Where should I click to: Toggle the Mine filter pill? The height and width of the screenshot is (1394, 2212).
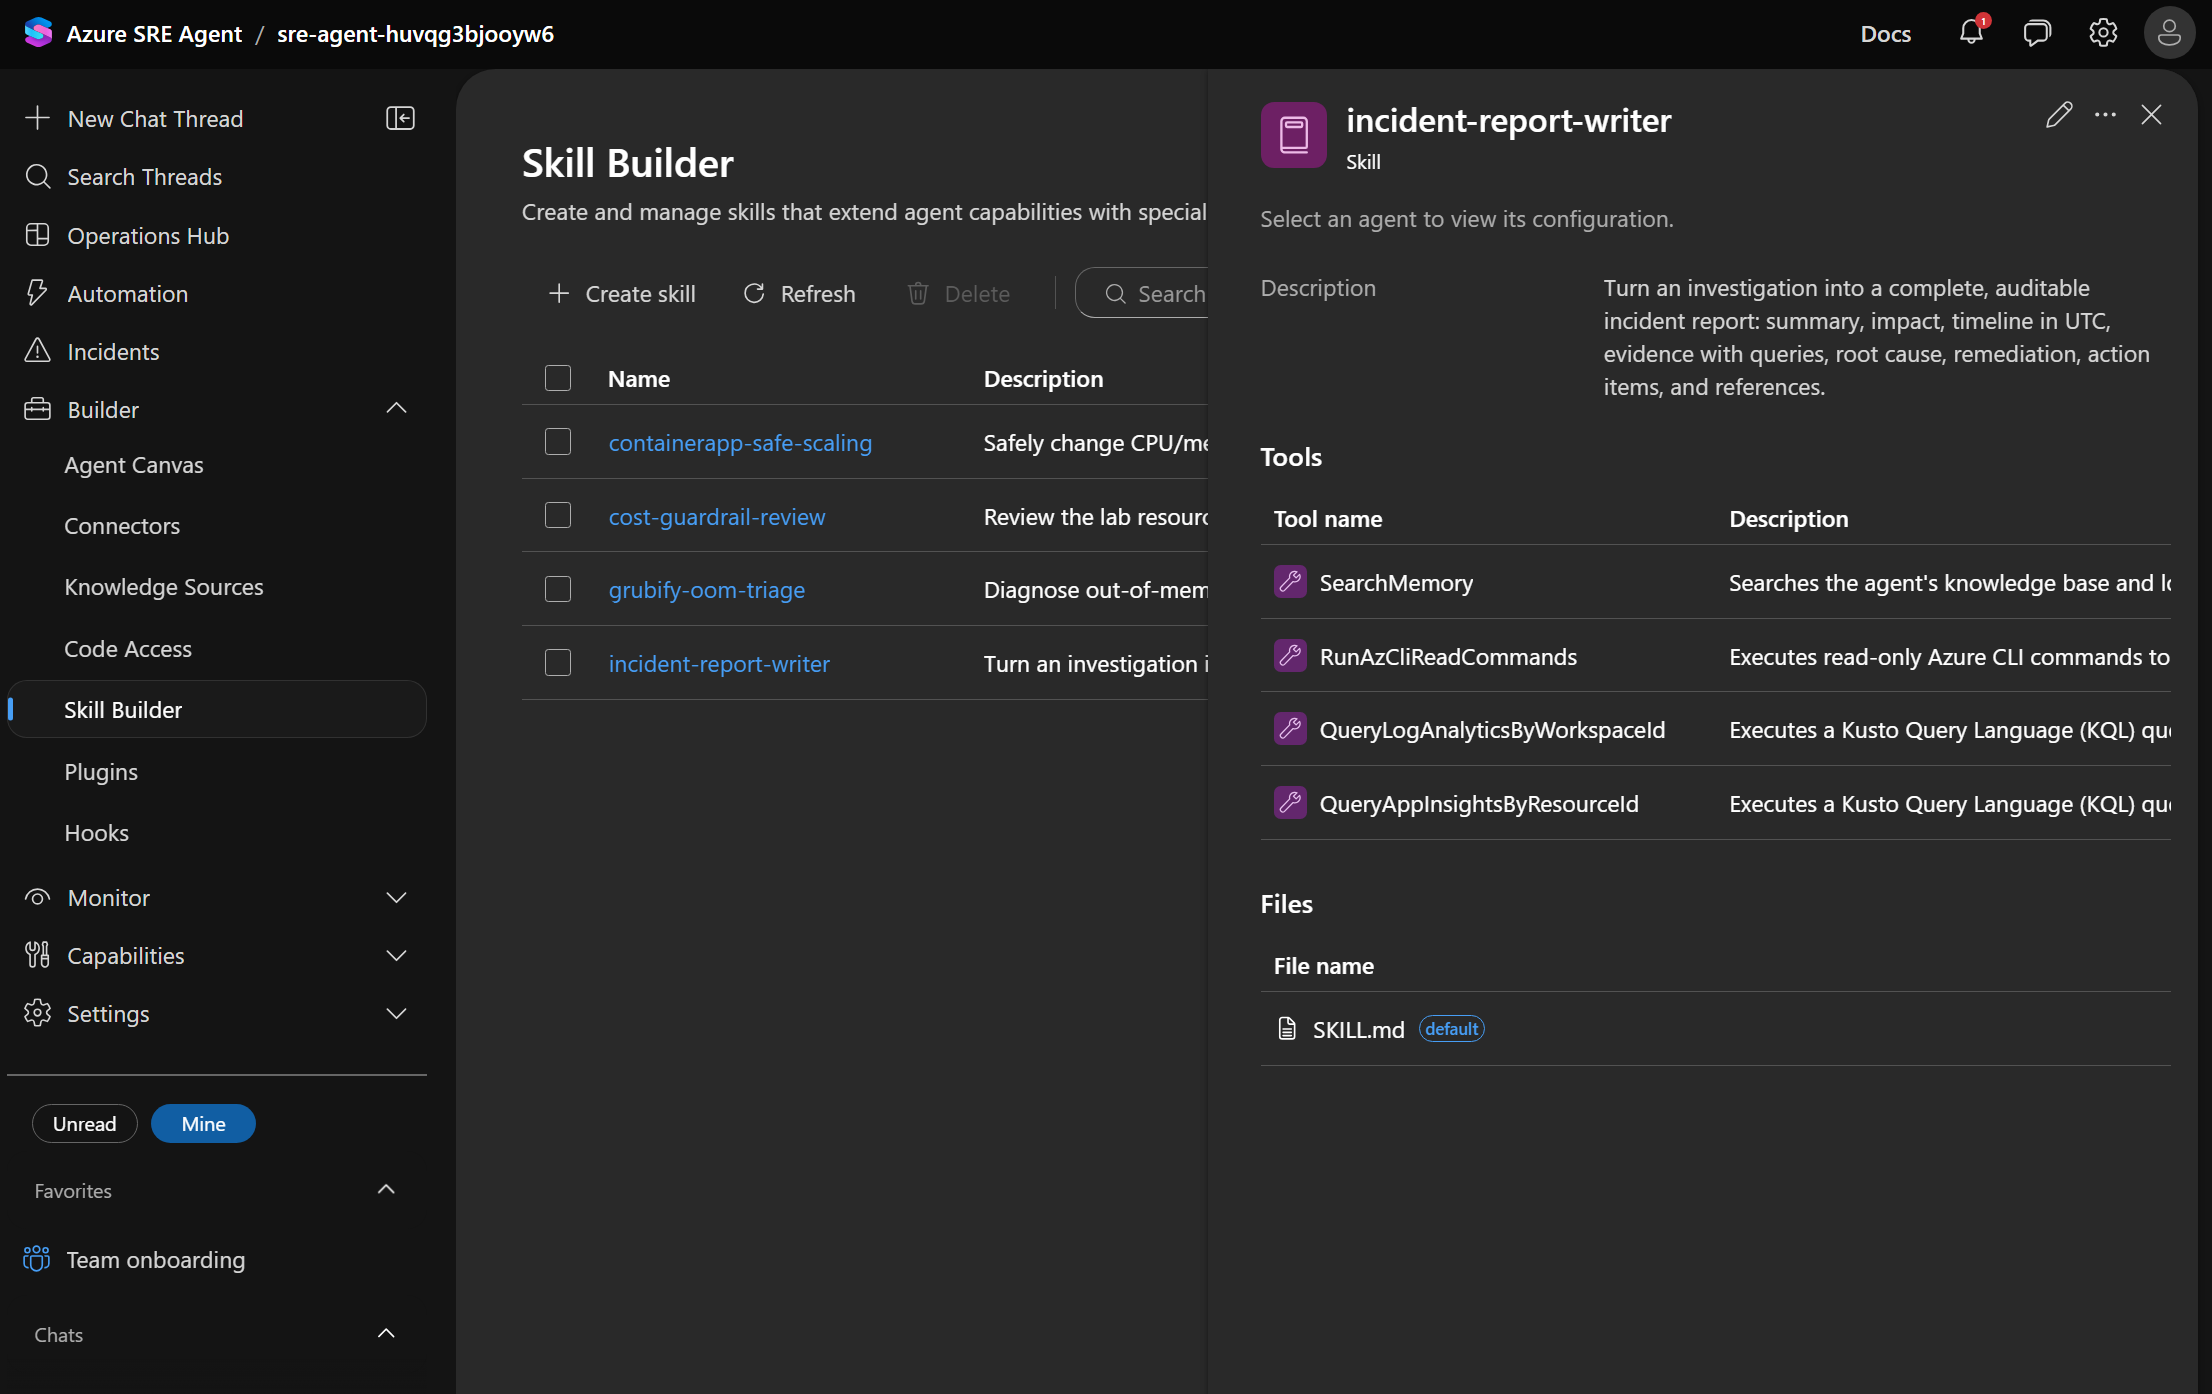[203, 1123]
